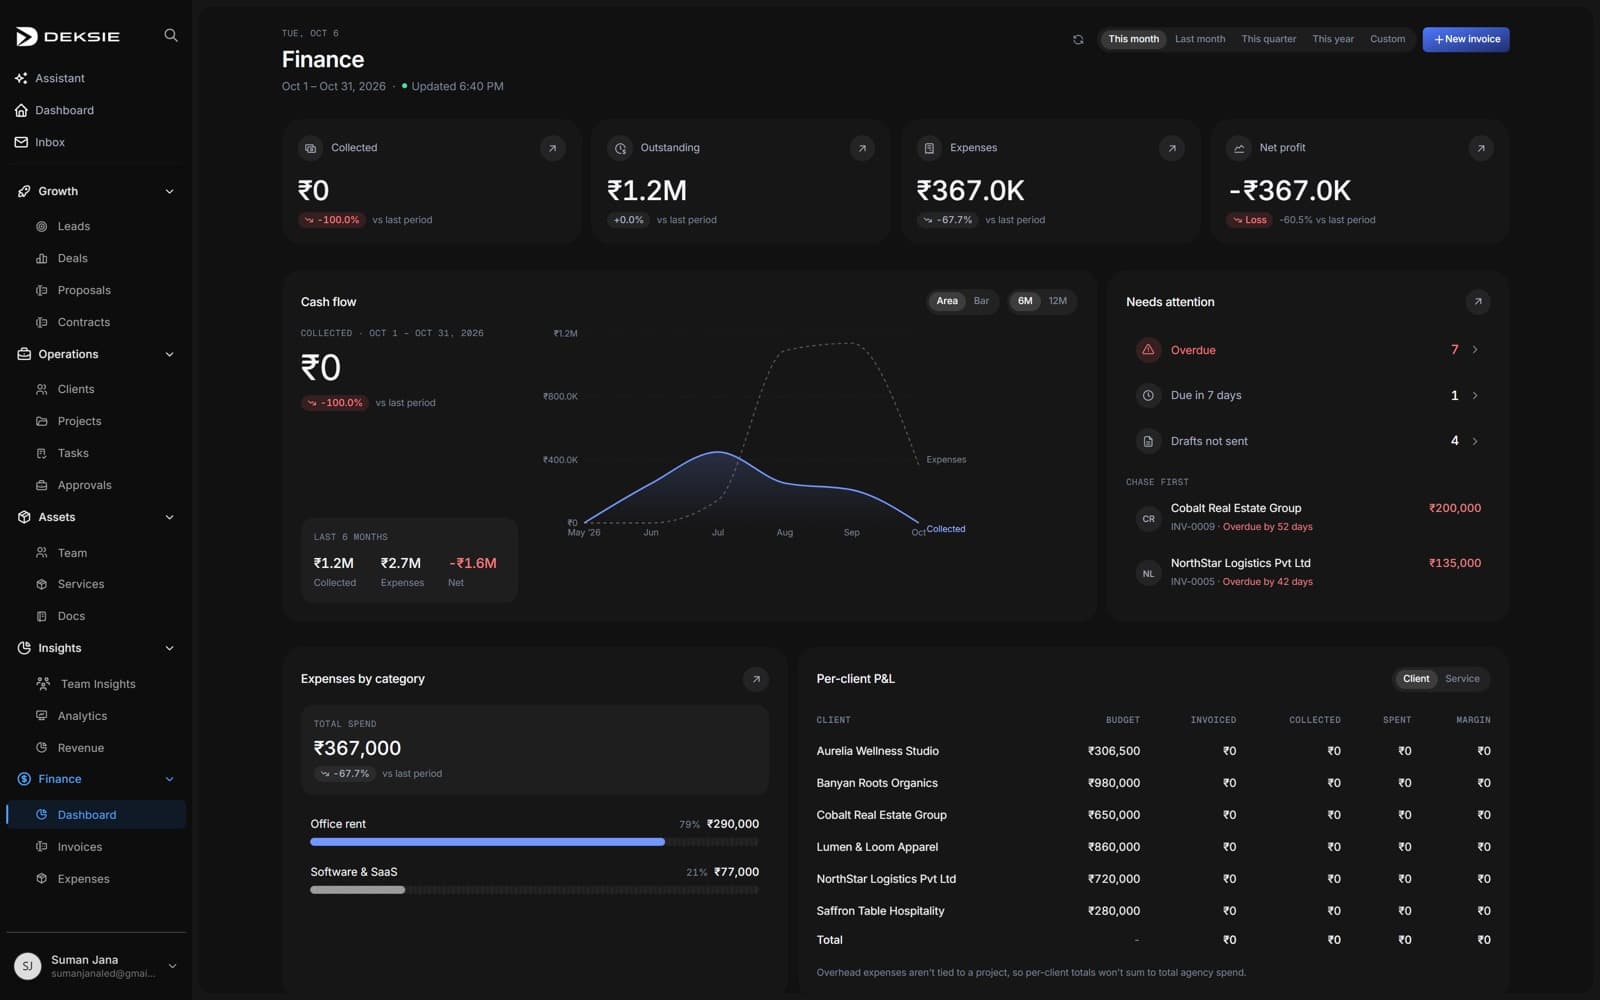Set cash flow range to 6M
Screen dimensions: 1600x1000
[x=1025, y=301]
